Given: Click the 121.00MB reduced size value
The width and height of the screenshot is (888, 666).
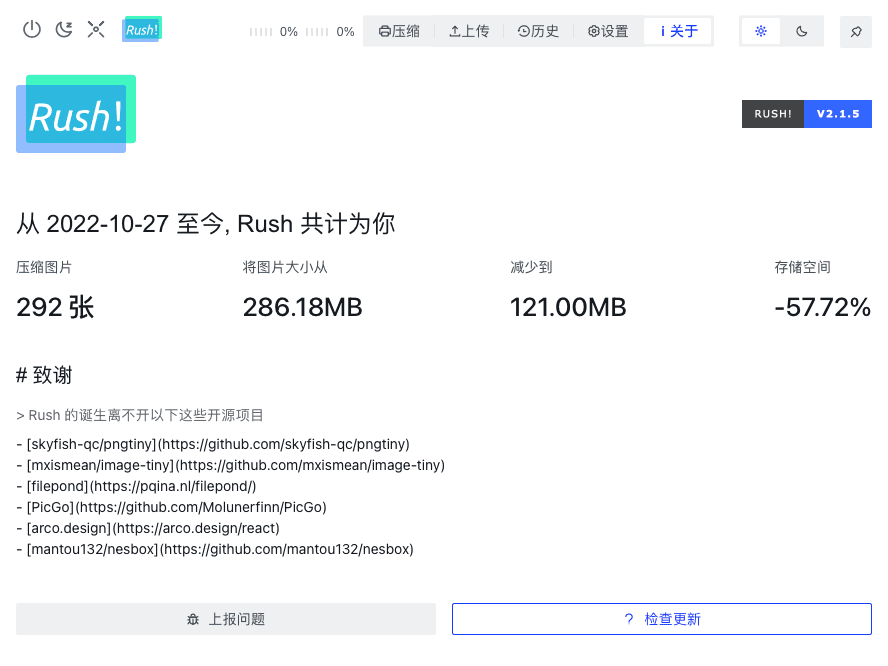Looking at the screenshot, I should click(568, 308).
